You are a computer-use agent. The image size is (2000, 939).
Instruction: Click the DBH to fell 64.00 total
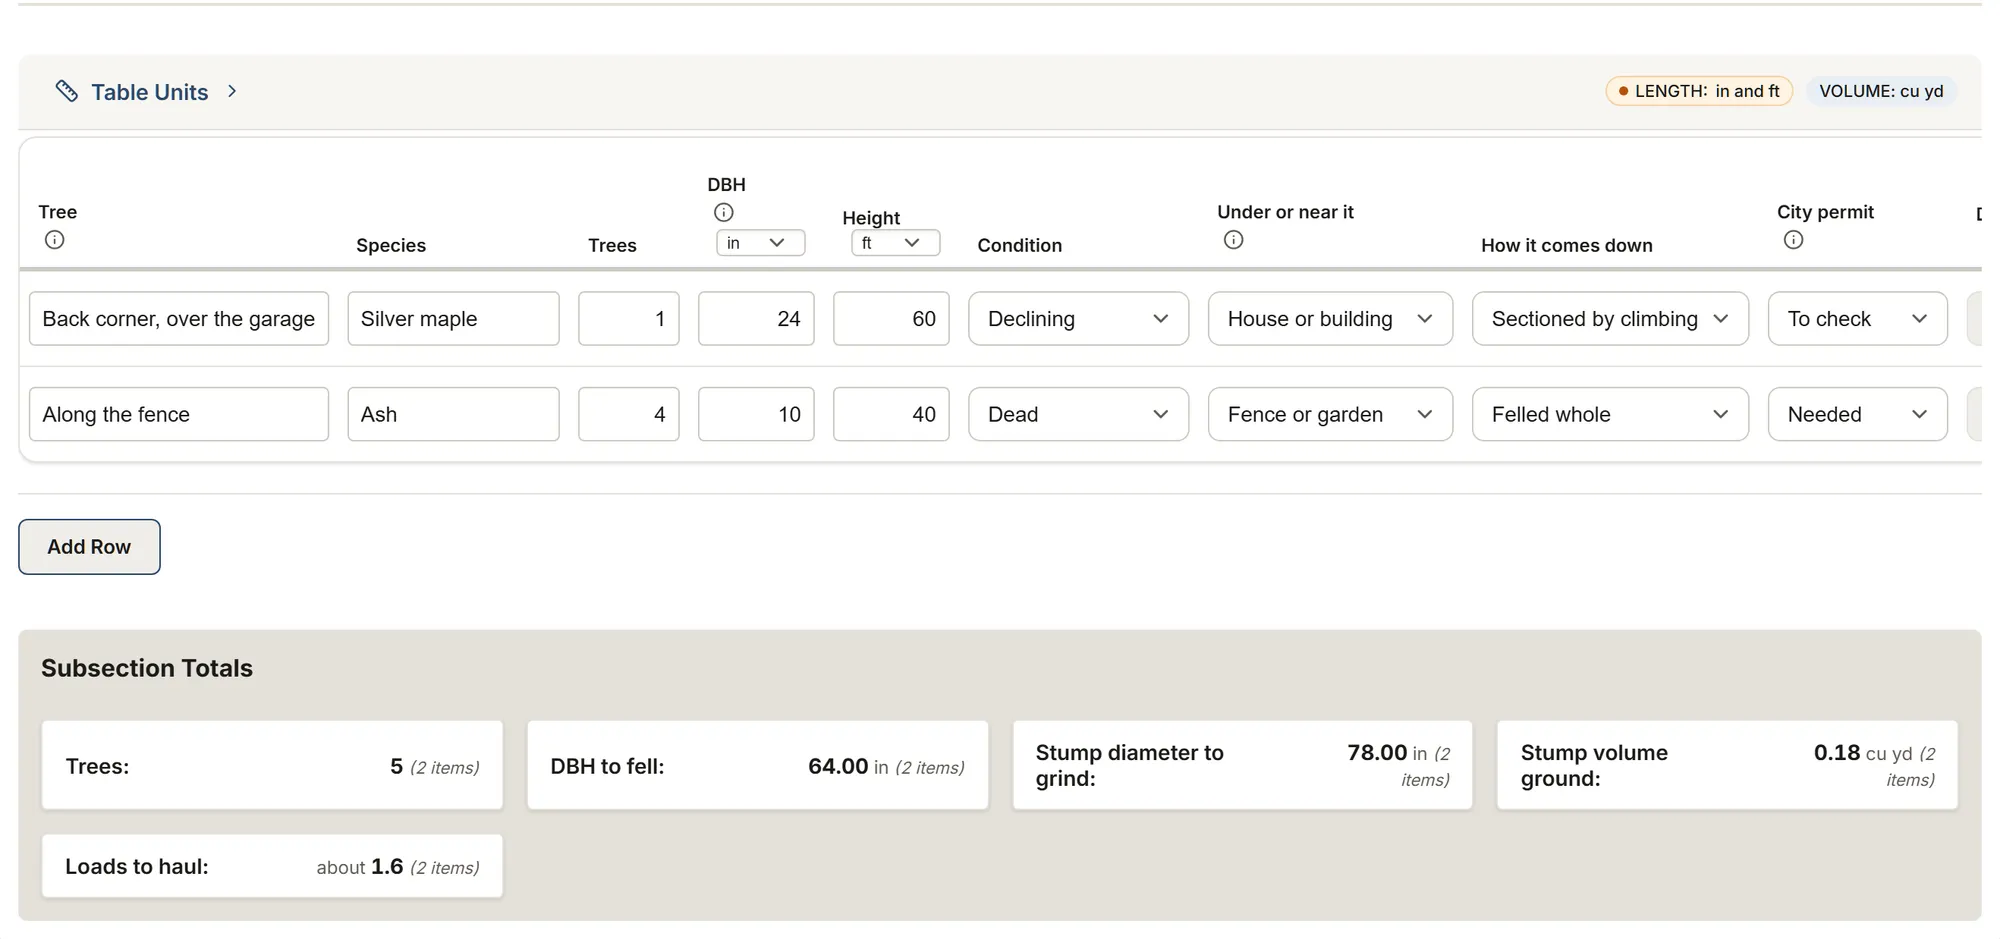pos(757,766)
